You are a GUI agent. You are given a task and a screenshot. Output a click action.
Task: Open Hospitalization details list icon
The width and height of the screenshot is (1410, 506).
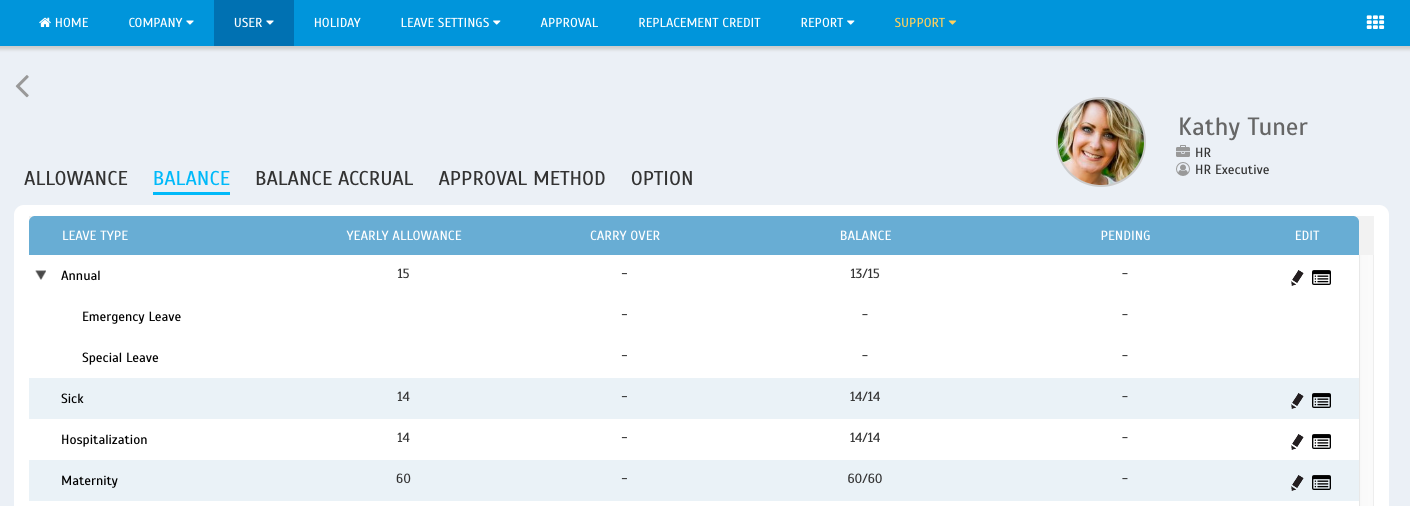coord(1321,442)
